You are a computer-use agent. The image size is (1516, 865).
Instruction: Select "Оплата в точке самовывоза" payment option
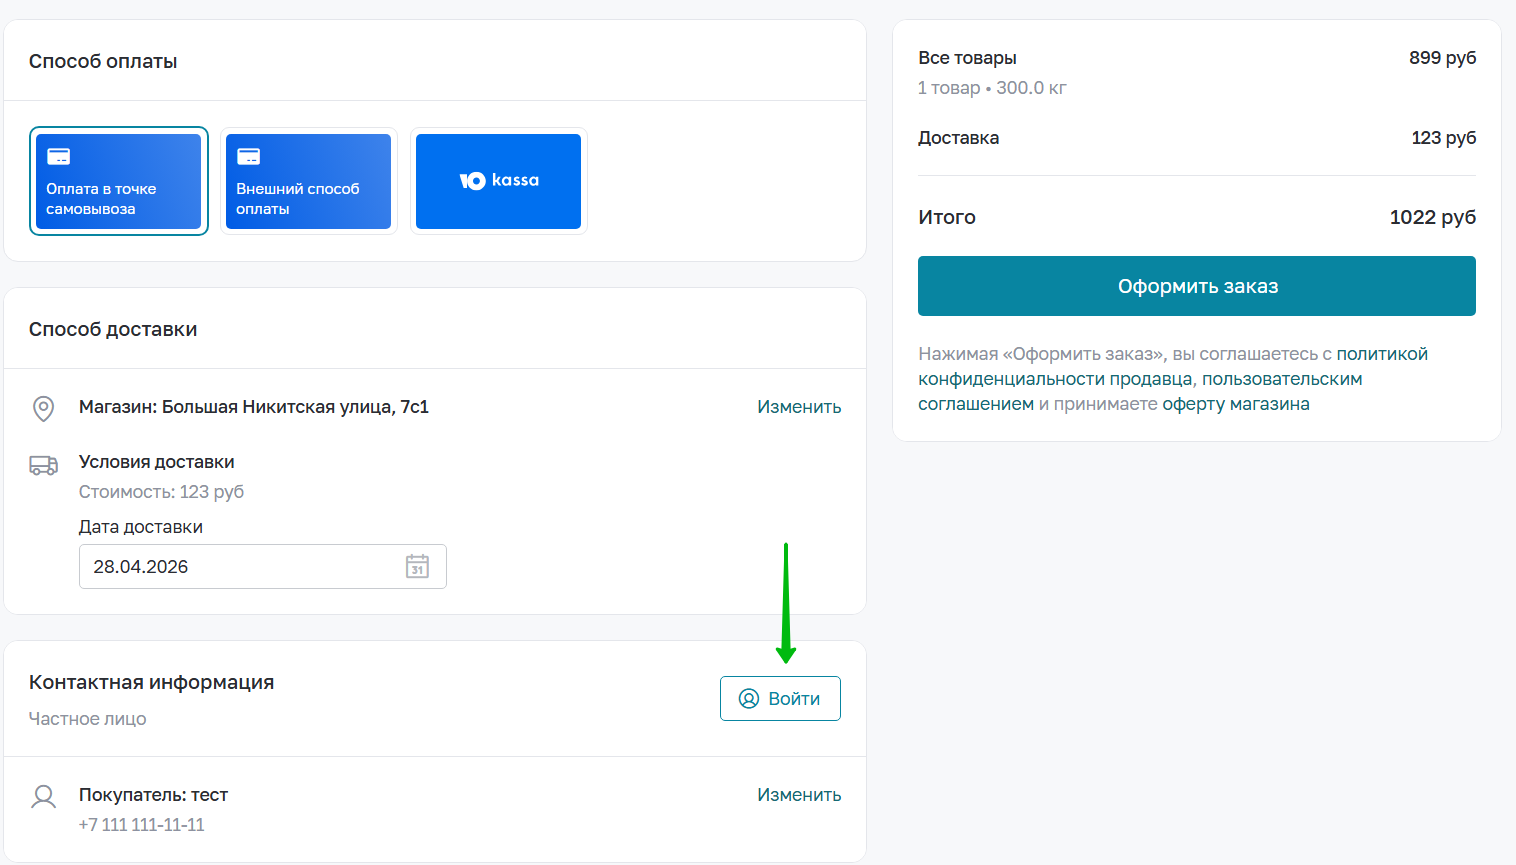[118, 181]
